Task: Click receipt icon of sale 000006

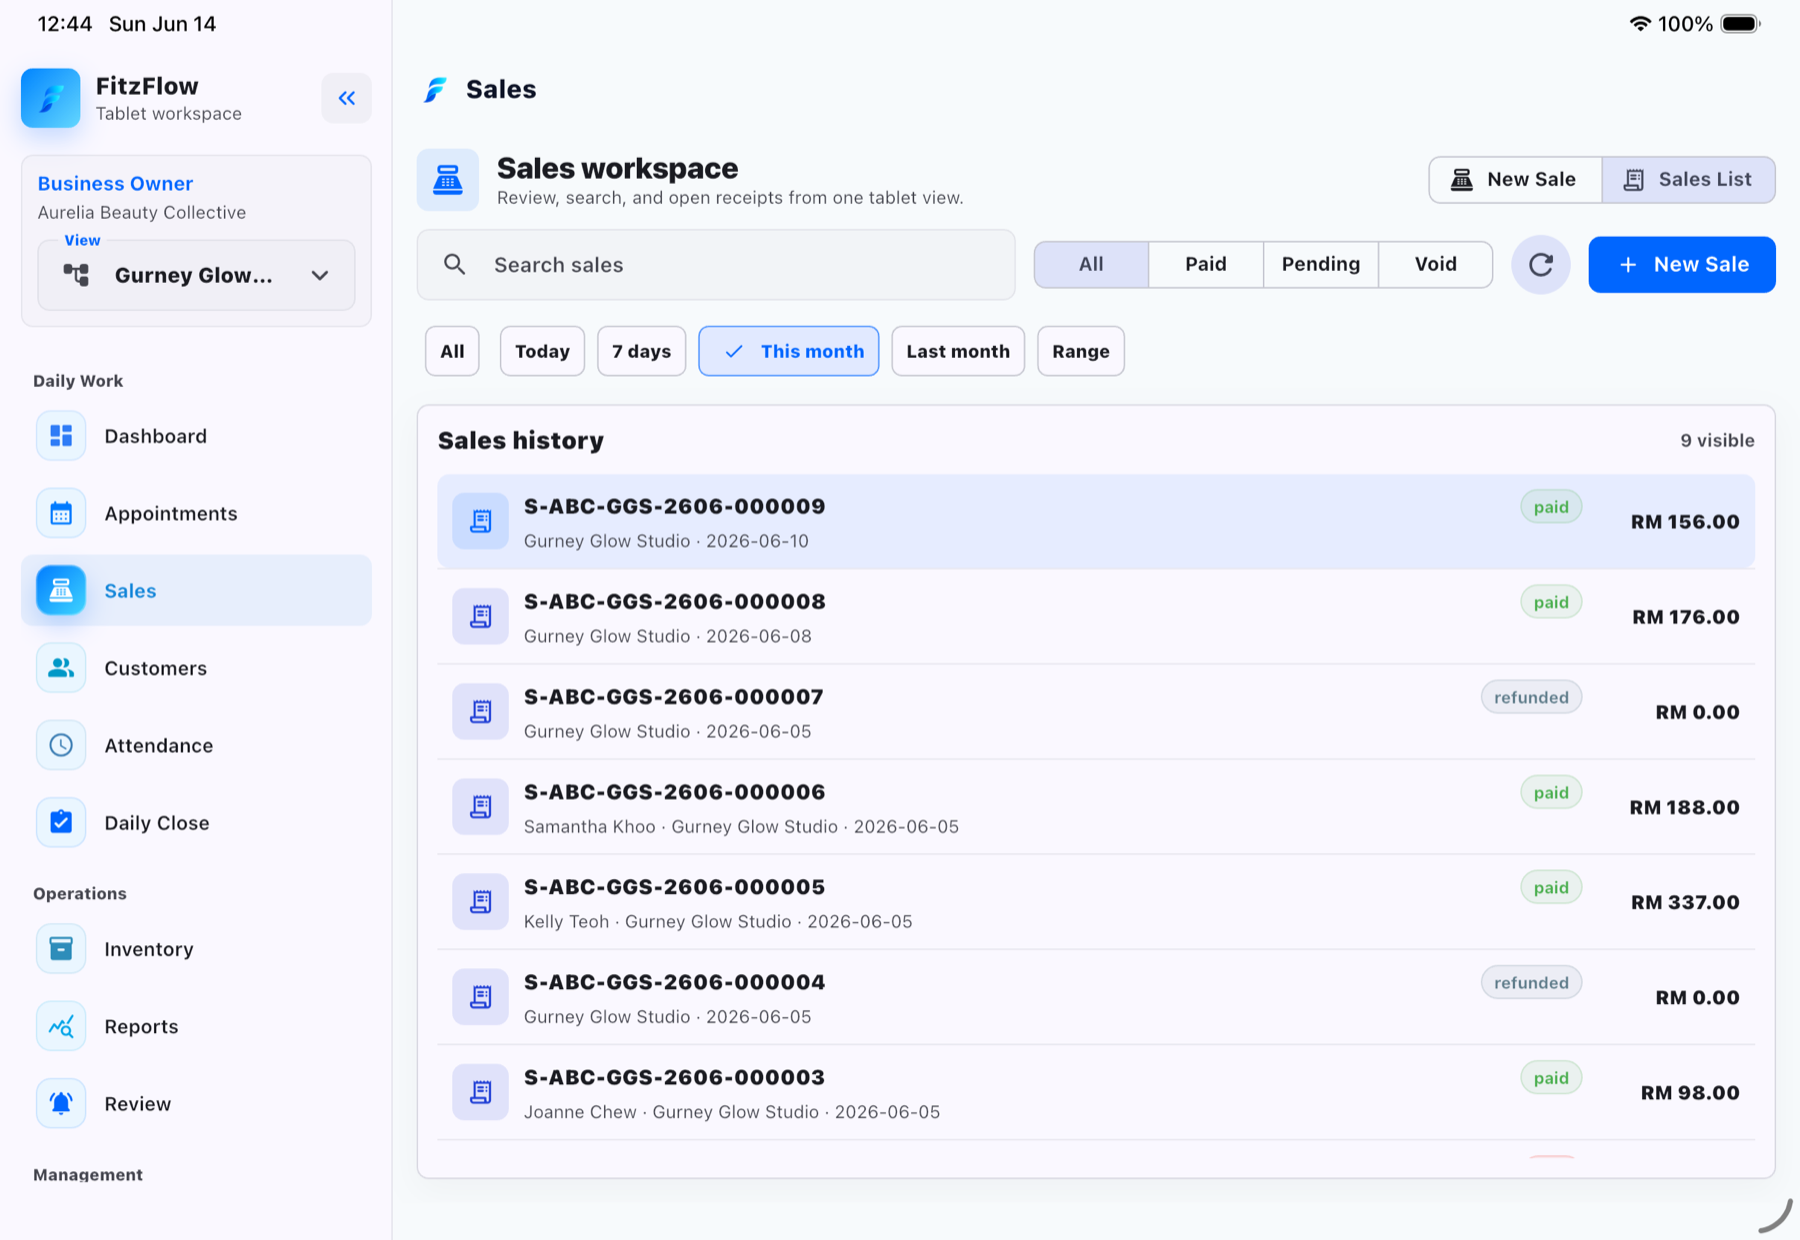Action: click(481, 806)
